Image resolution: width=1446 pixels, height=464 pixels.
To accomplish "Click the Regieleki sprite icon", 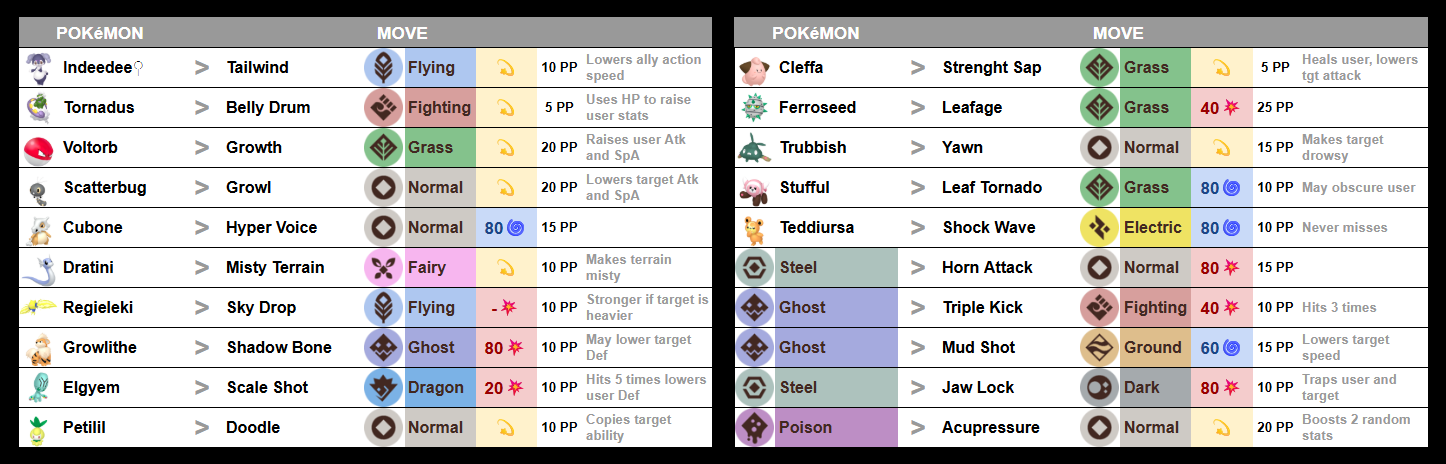I will click(38, 308).
